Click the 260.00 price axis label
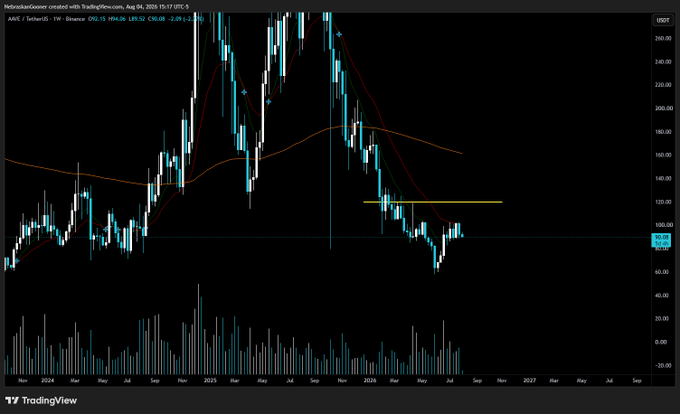 (x=664, y=39)
